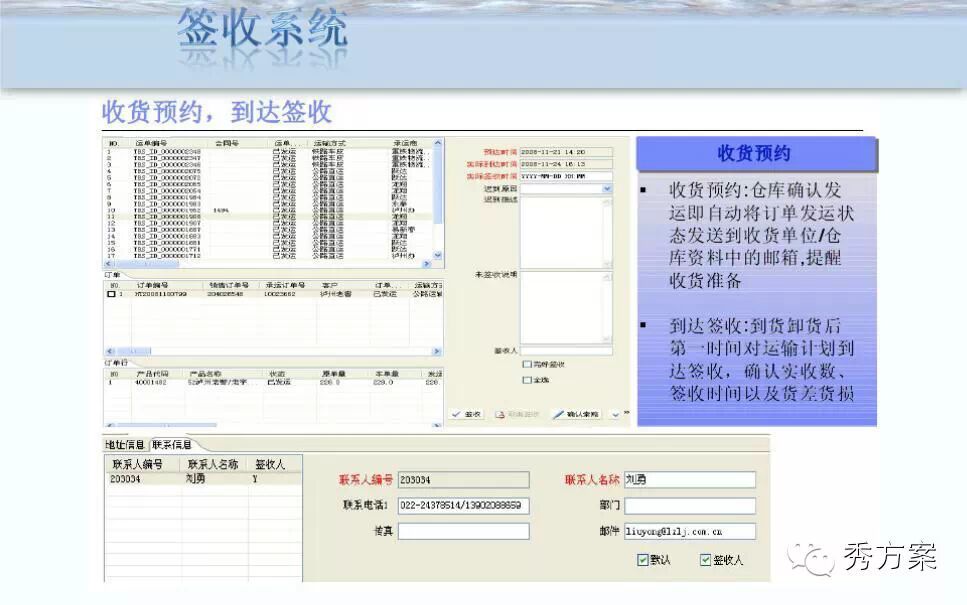Waybill list horizontal scroll left arrow
This screenshot has height=605, width=967.
point(109,263)
